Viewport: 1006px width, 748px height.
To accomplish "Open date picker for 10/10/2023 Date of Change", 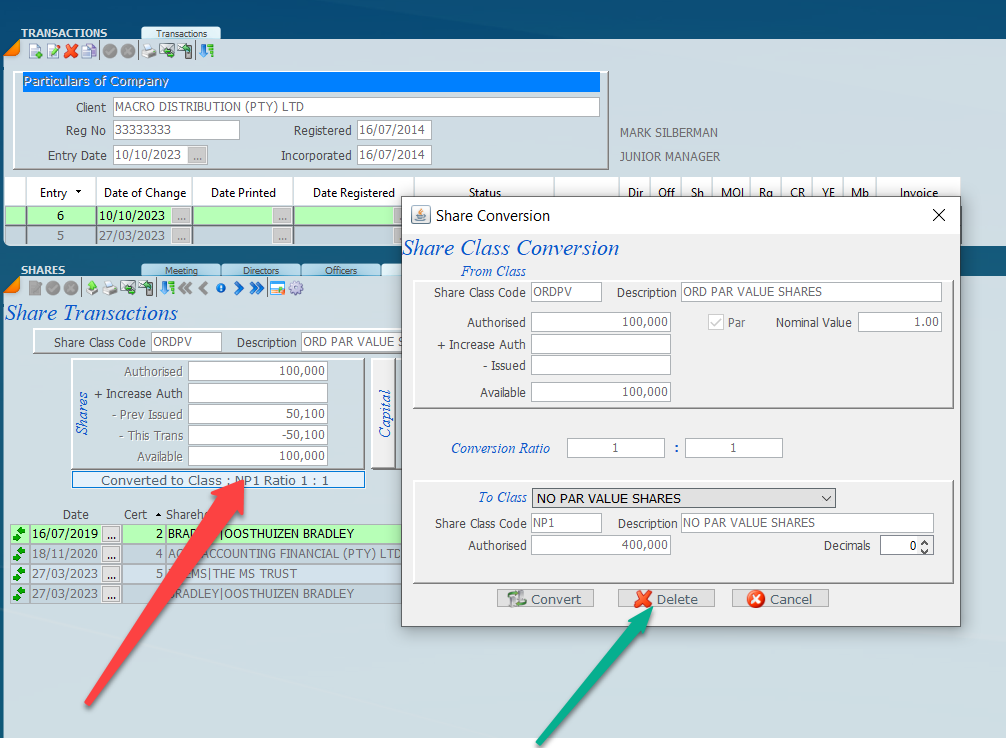I will point(181,215).
